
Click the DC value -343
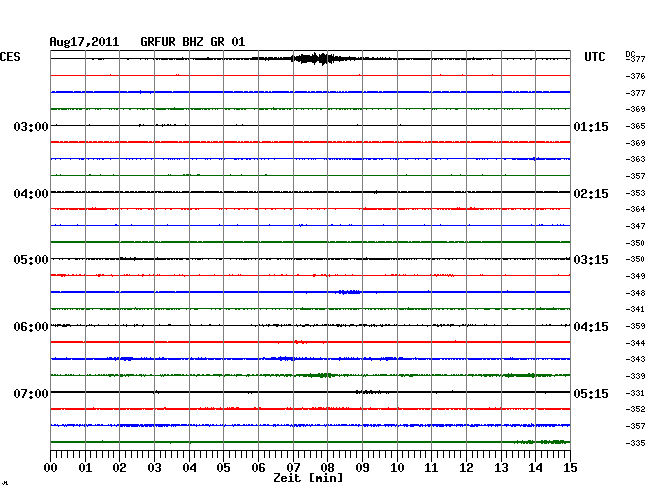coord(635,359)
